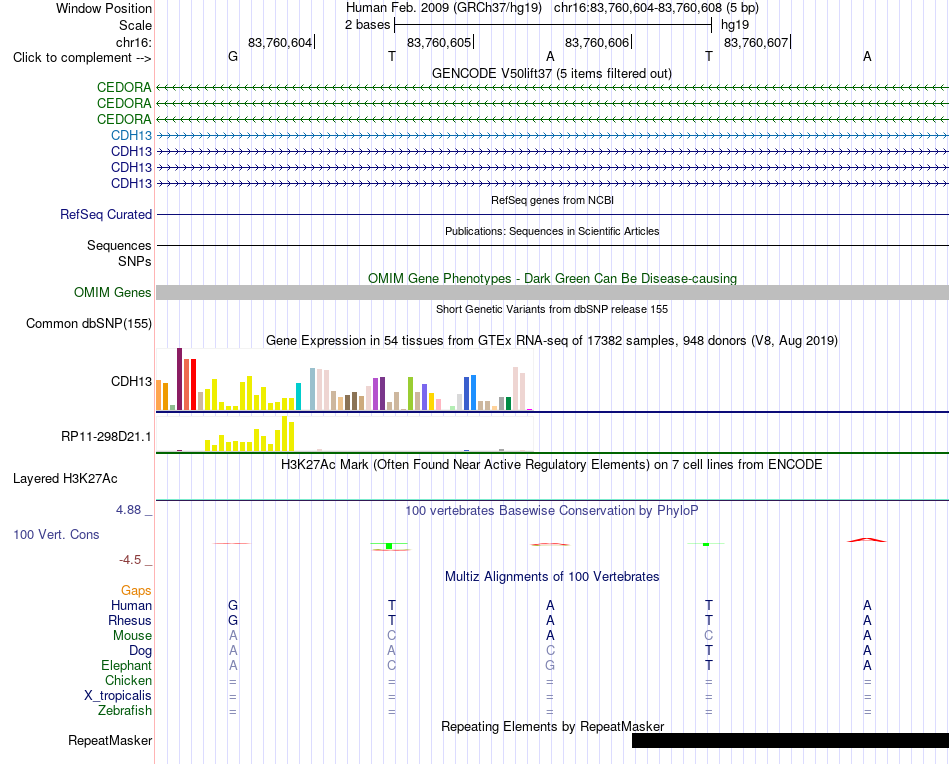Click the RP11-298D21.1 label
Image resolution: width=950 pixels, height=764 pixels.
(107, 436)
